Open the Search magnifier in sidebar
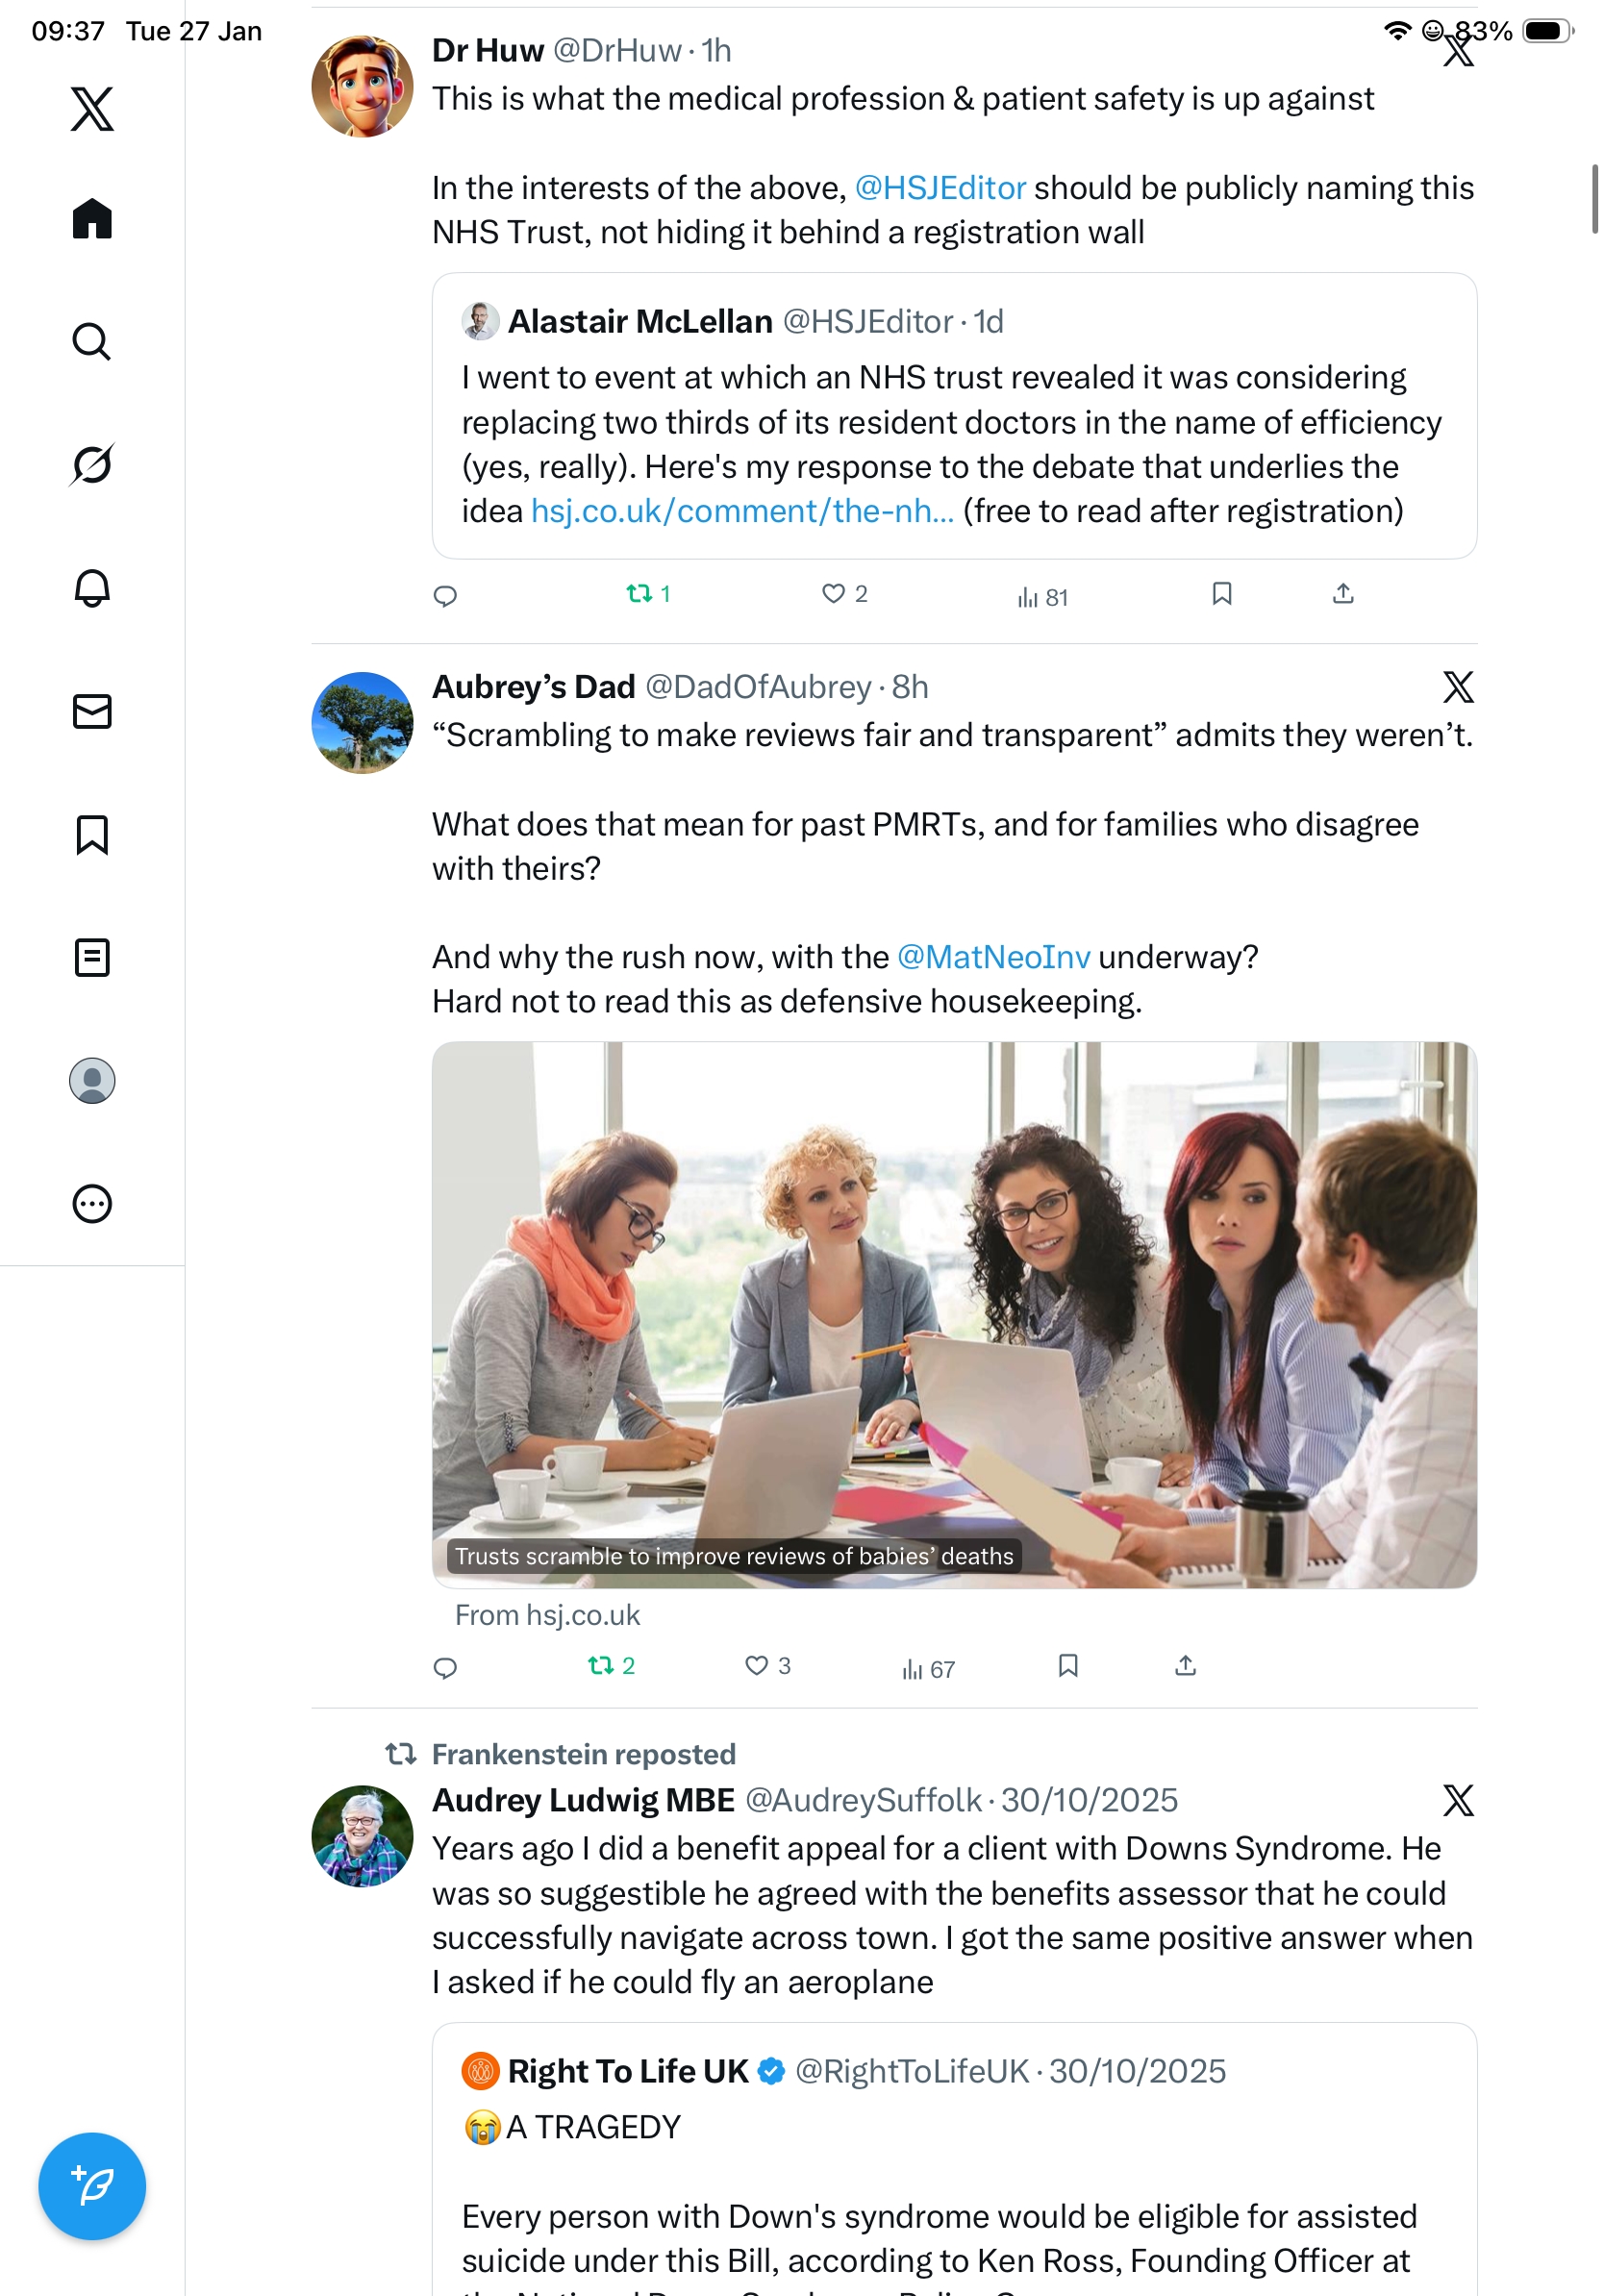 point(92,341)
